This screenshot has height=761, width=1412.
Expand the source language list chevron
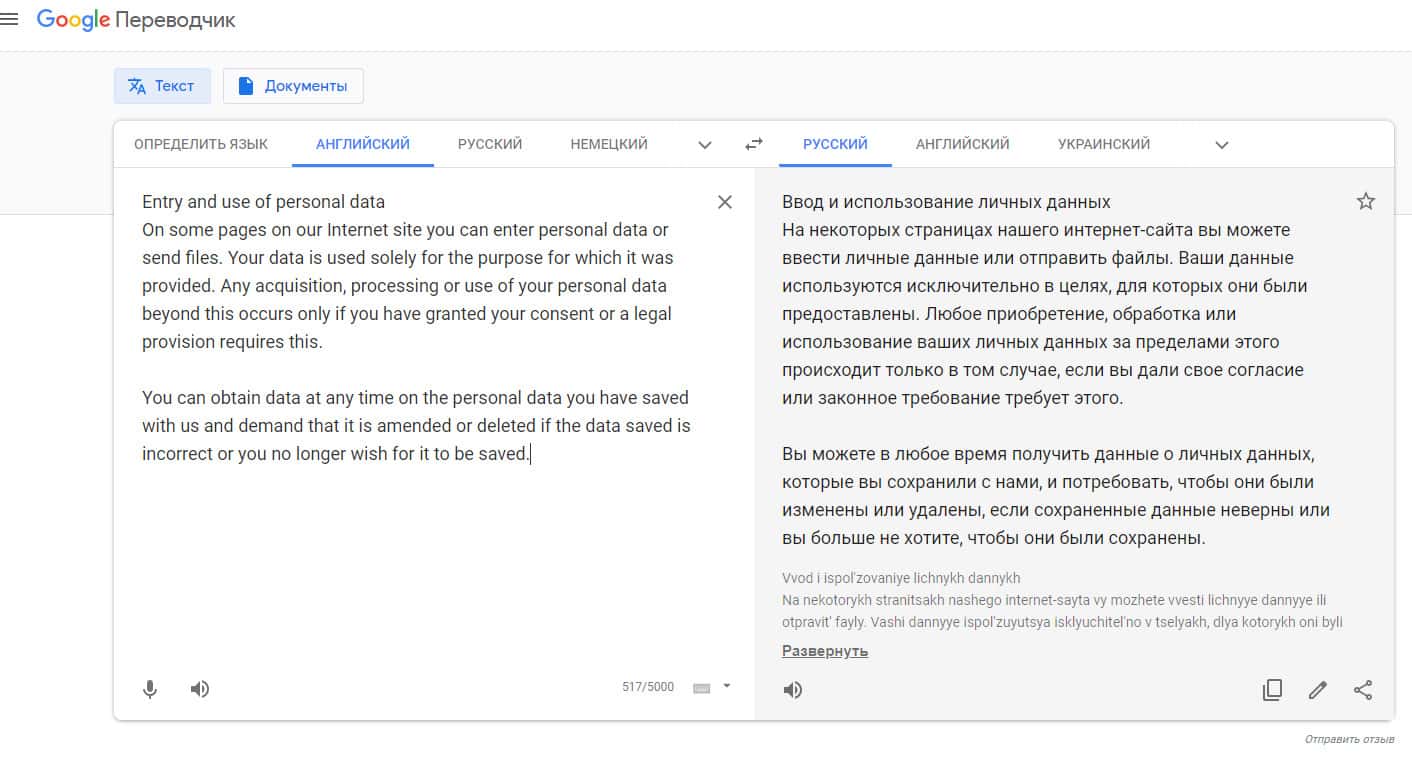pyautogui.click(x=705, y=145)
